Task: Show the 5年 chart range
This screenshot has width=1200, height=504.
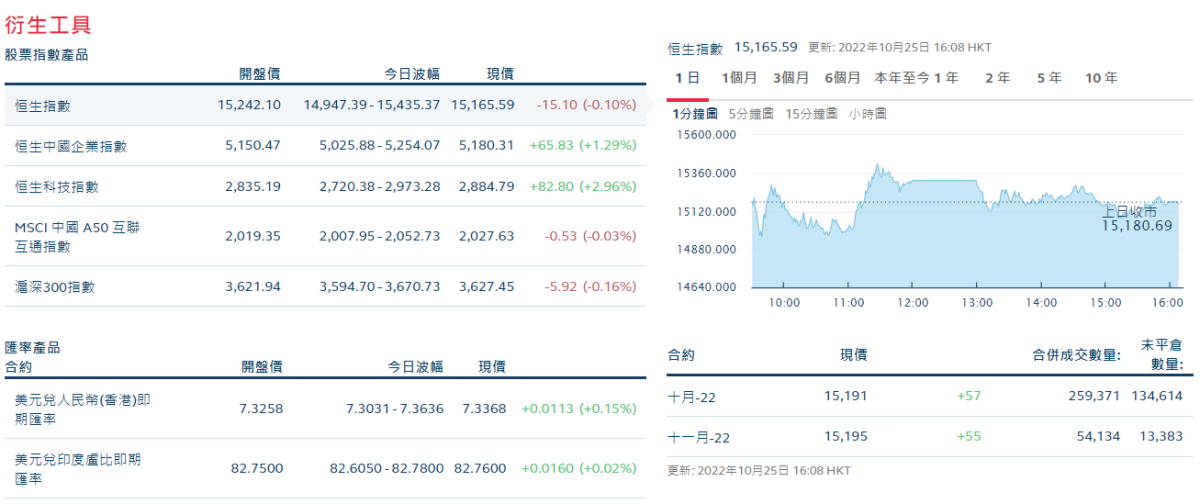Action: (1049, 78)
